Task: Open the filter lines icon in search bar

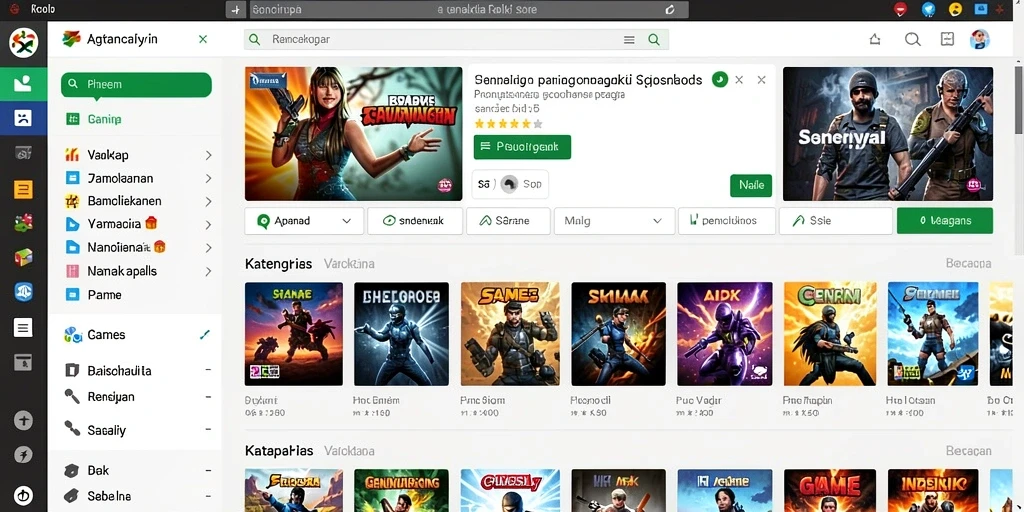Action: [x=629, y=40]
